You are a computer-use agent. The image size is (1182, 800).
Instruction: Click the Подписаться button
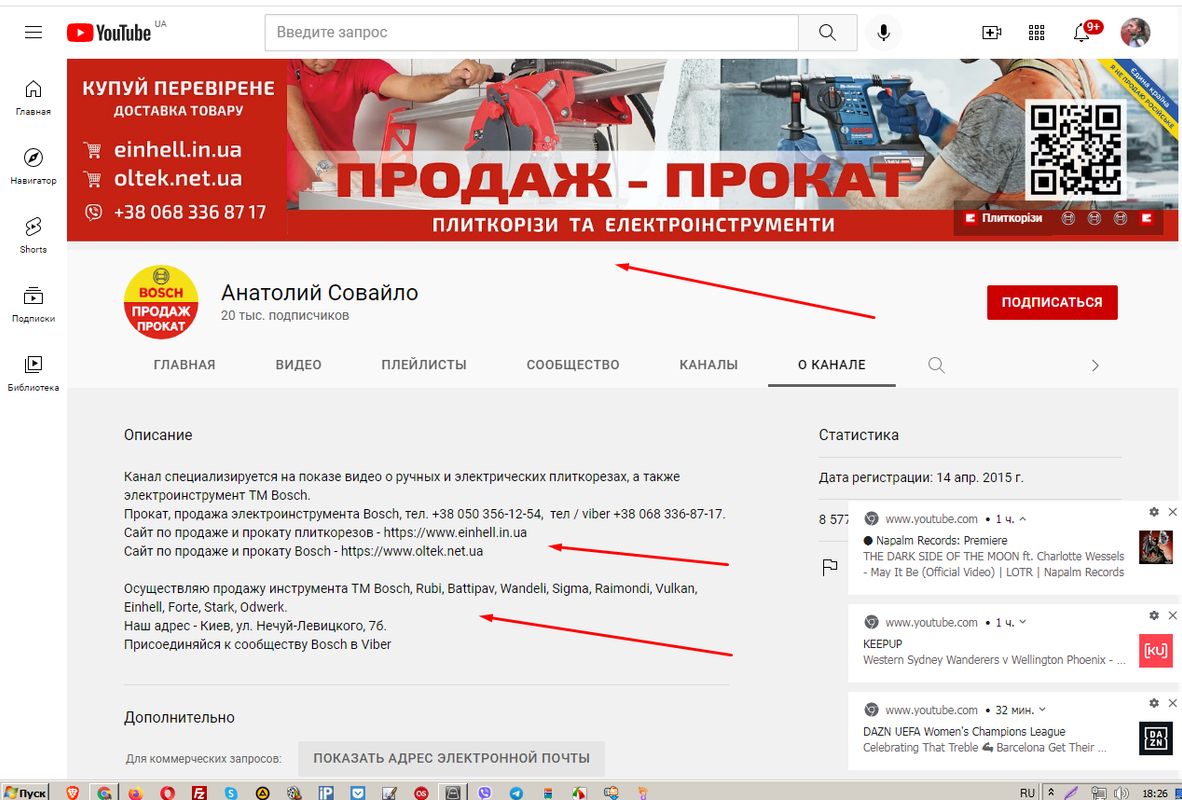1052,302
